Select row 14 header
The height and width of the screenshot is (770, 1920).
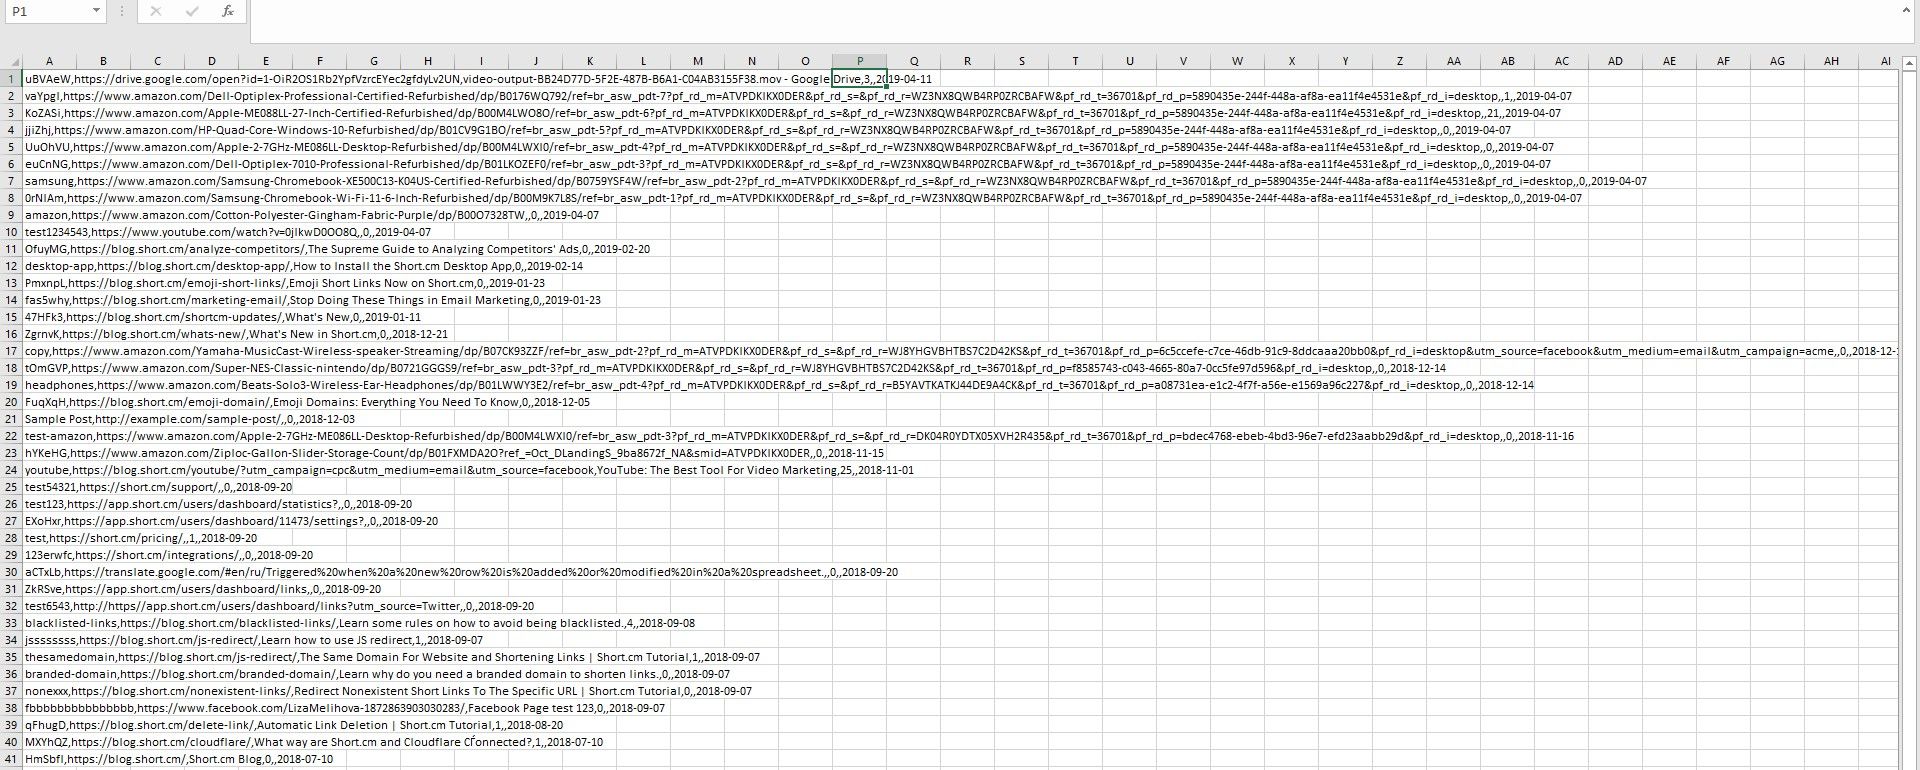(11, 299)
